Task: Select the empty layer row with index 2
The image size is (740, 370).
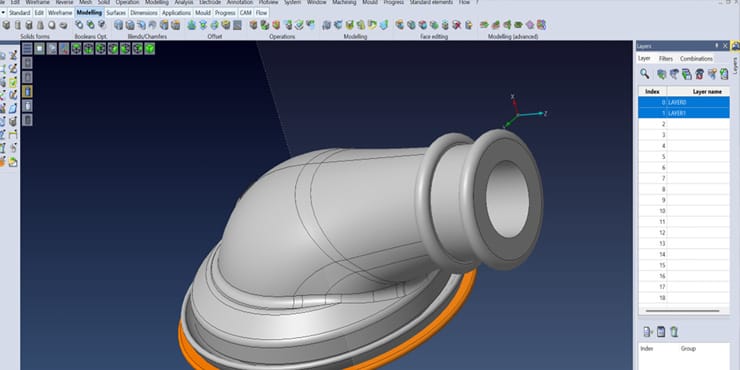Action: (x=684, y=124)
